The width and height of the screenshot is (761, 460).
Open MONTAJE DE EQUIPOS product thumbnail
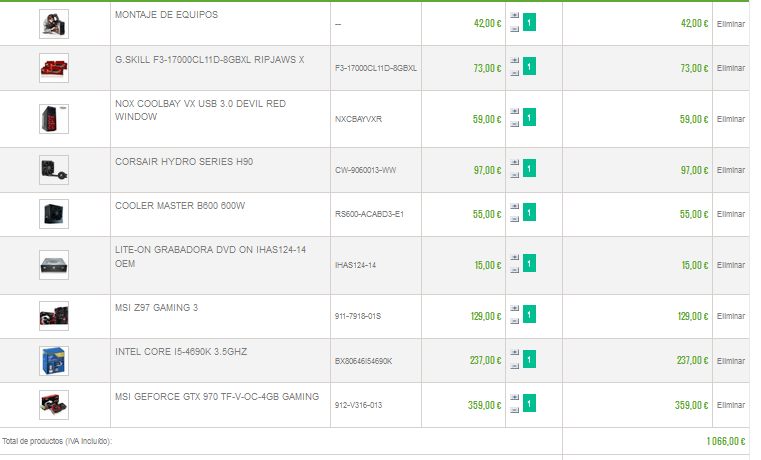tap(54, 24)
